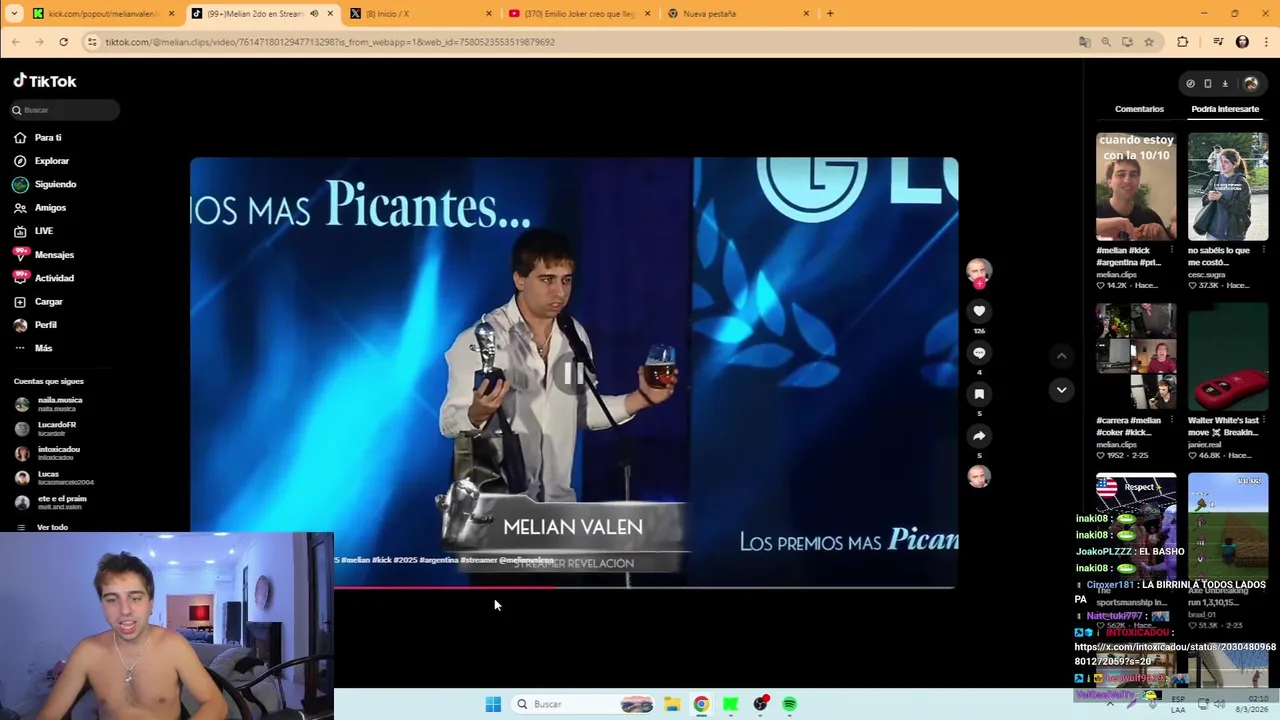Show hidden system tray icons
The width and height of the screenshot is (1280, 720).
pyautogui.click(x=1110, y=704)
